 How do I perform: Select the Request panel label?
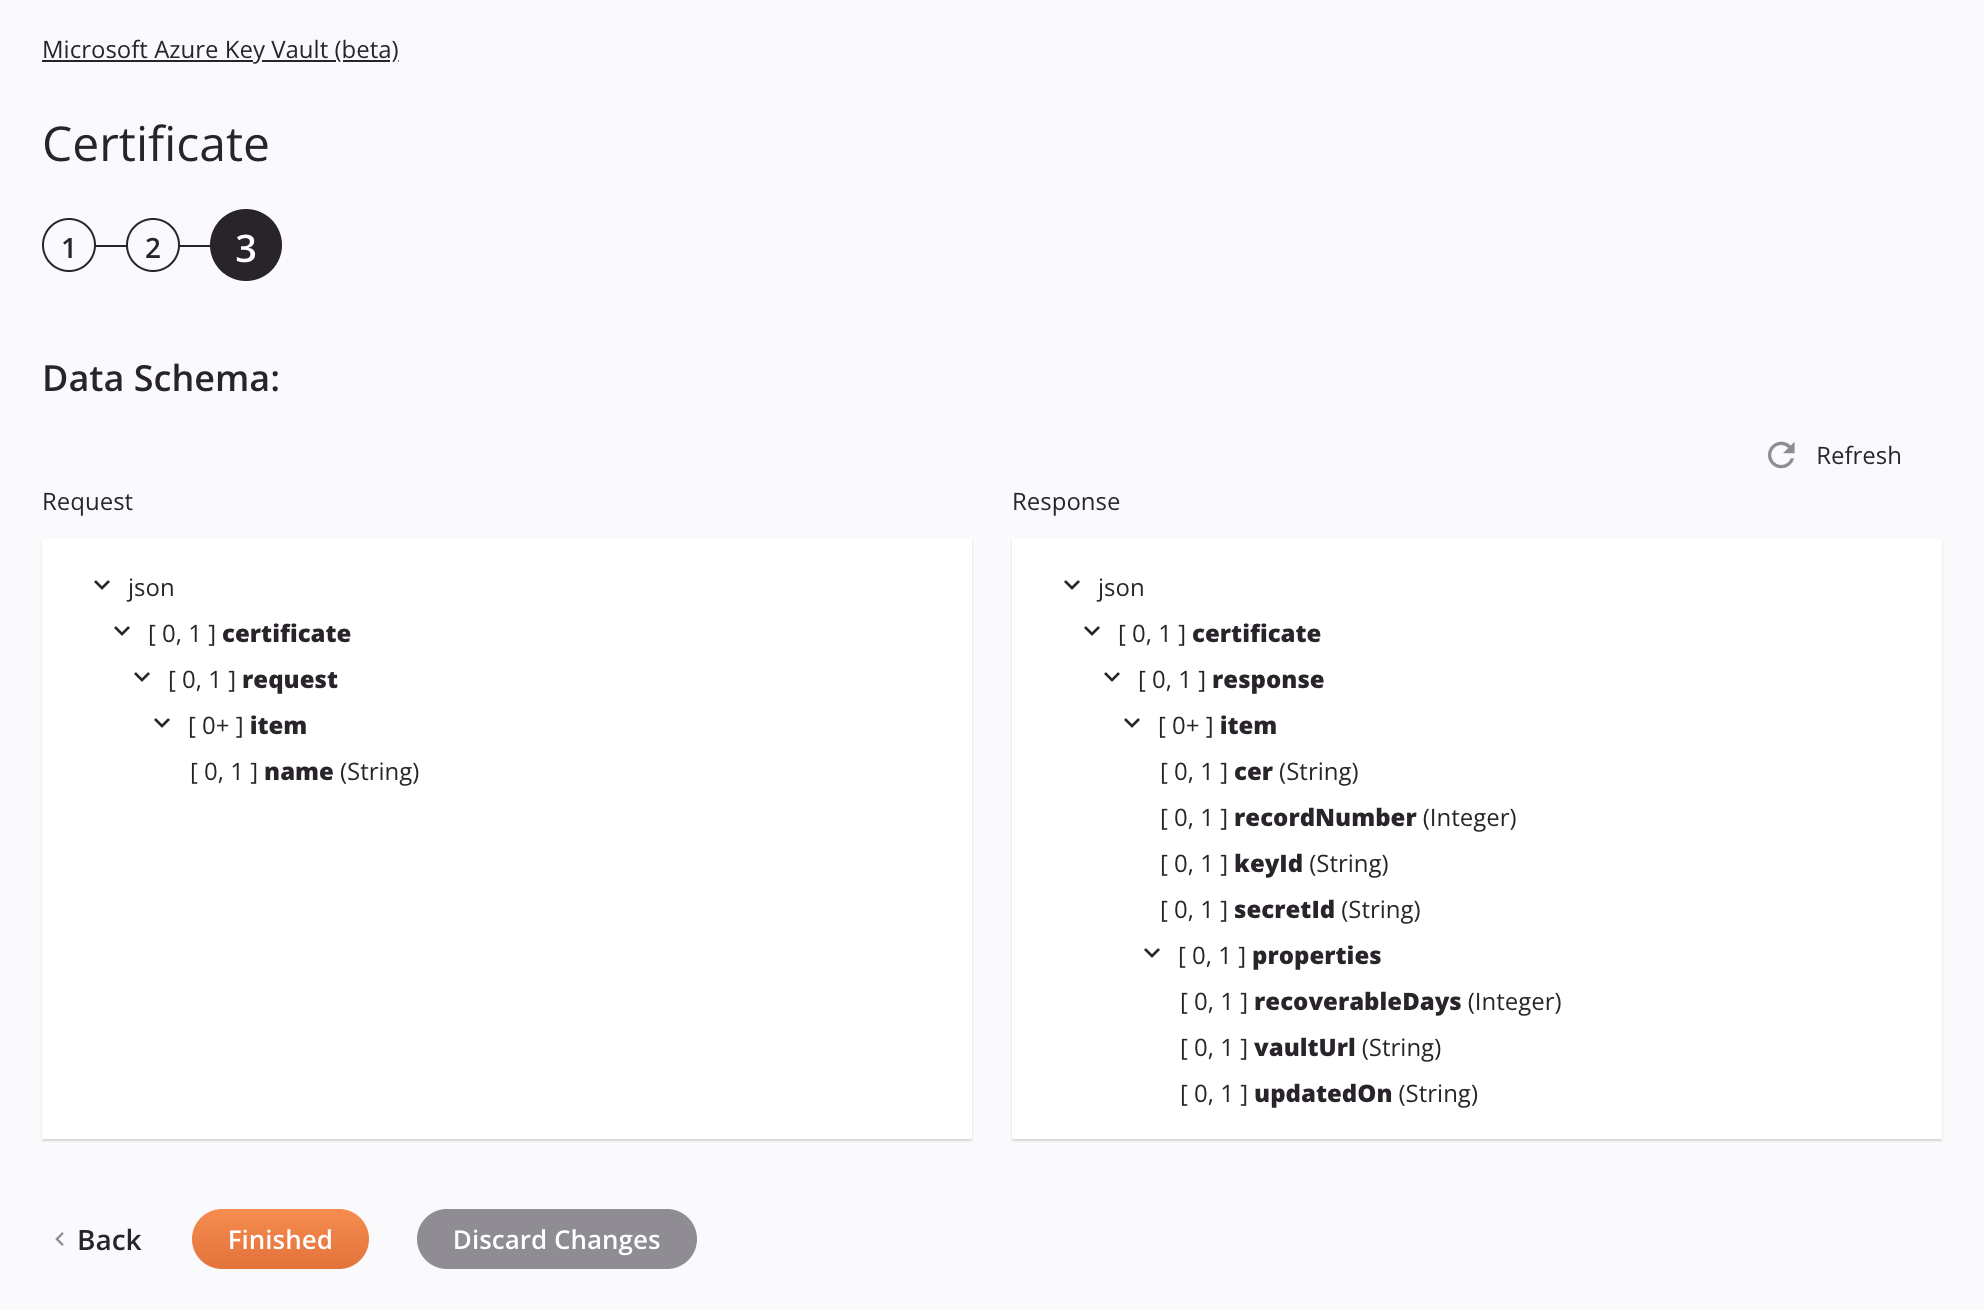click(x=86, y=501)
